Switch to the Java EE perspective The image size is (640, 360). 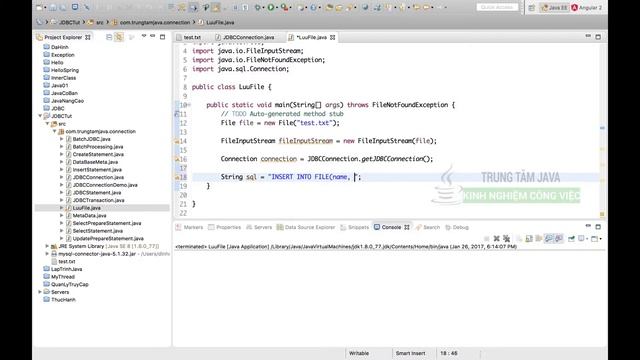point(554,7)
